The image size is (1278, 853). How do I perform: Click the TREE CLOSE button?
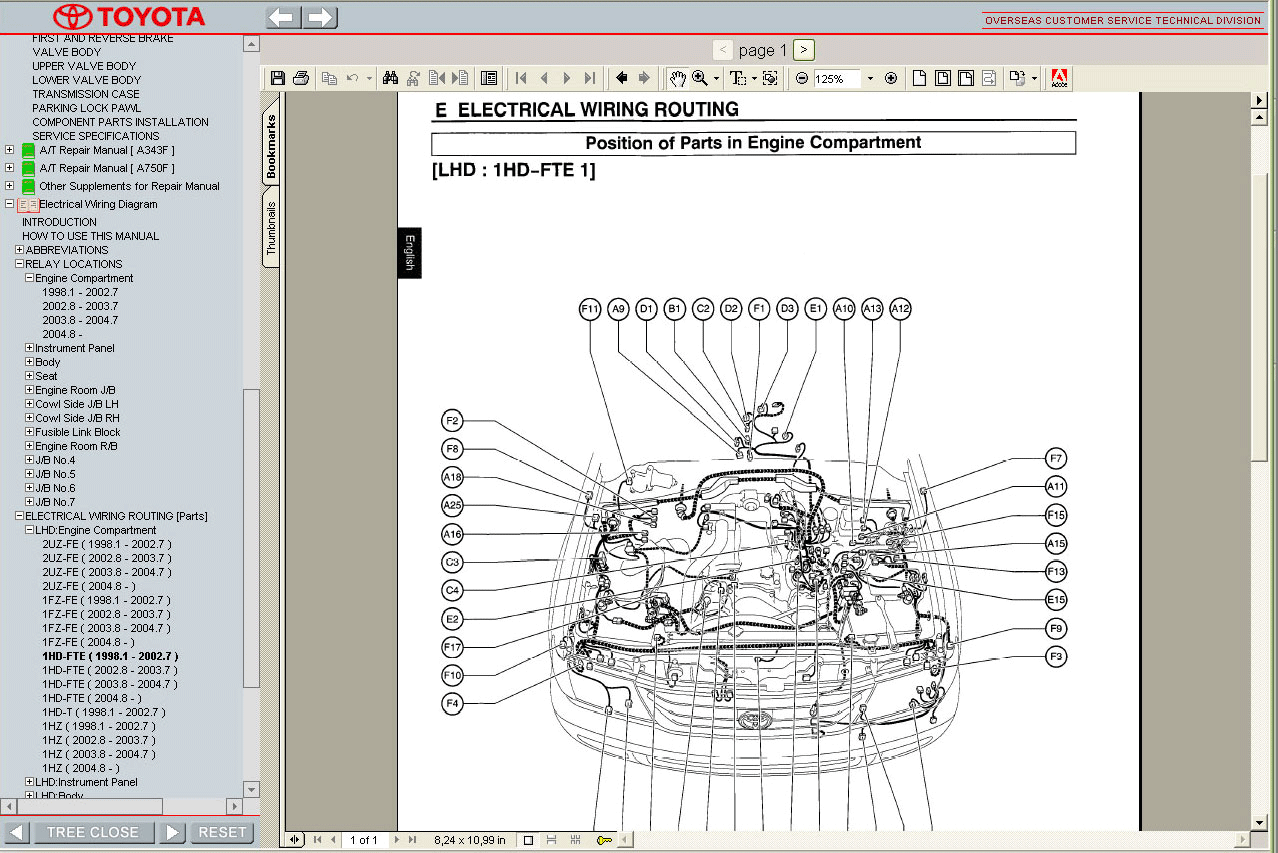[x=93, y=832]
